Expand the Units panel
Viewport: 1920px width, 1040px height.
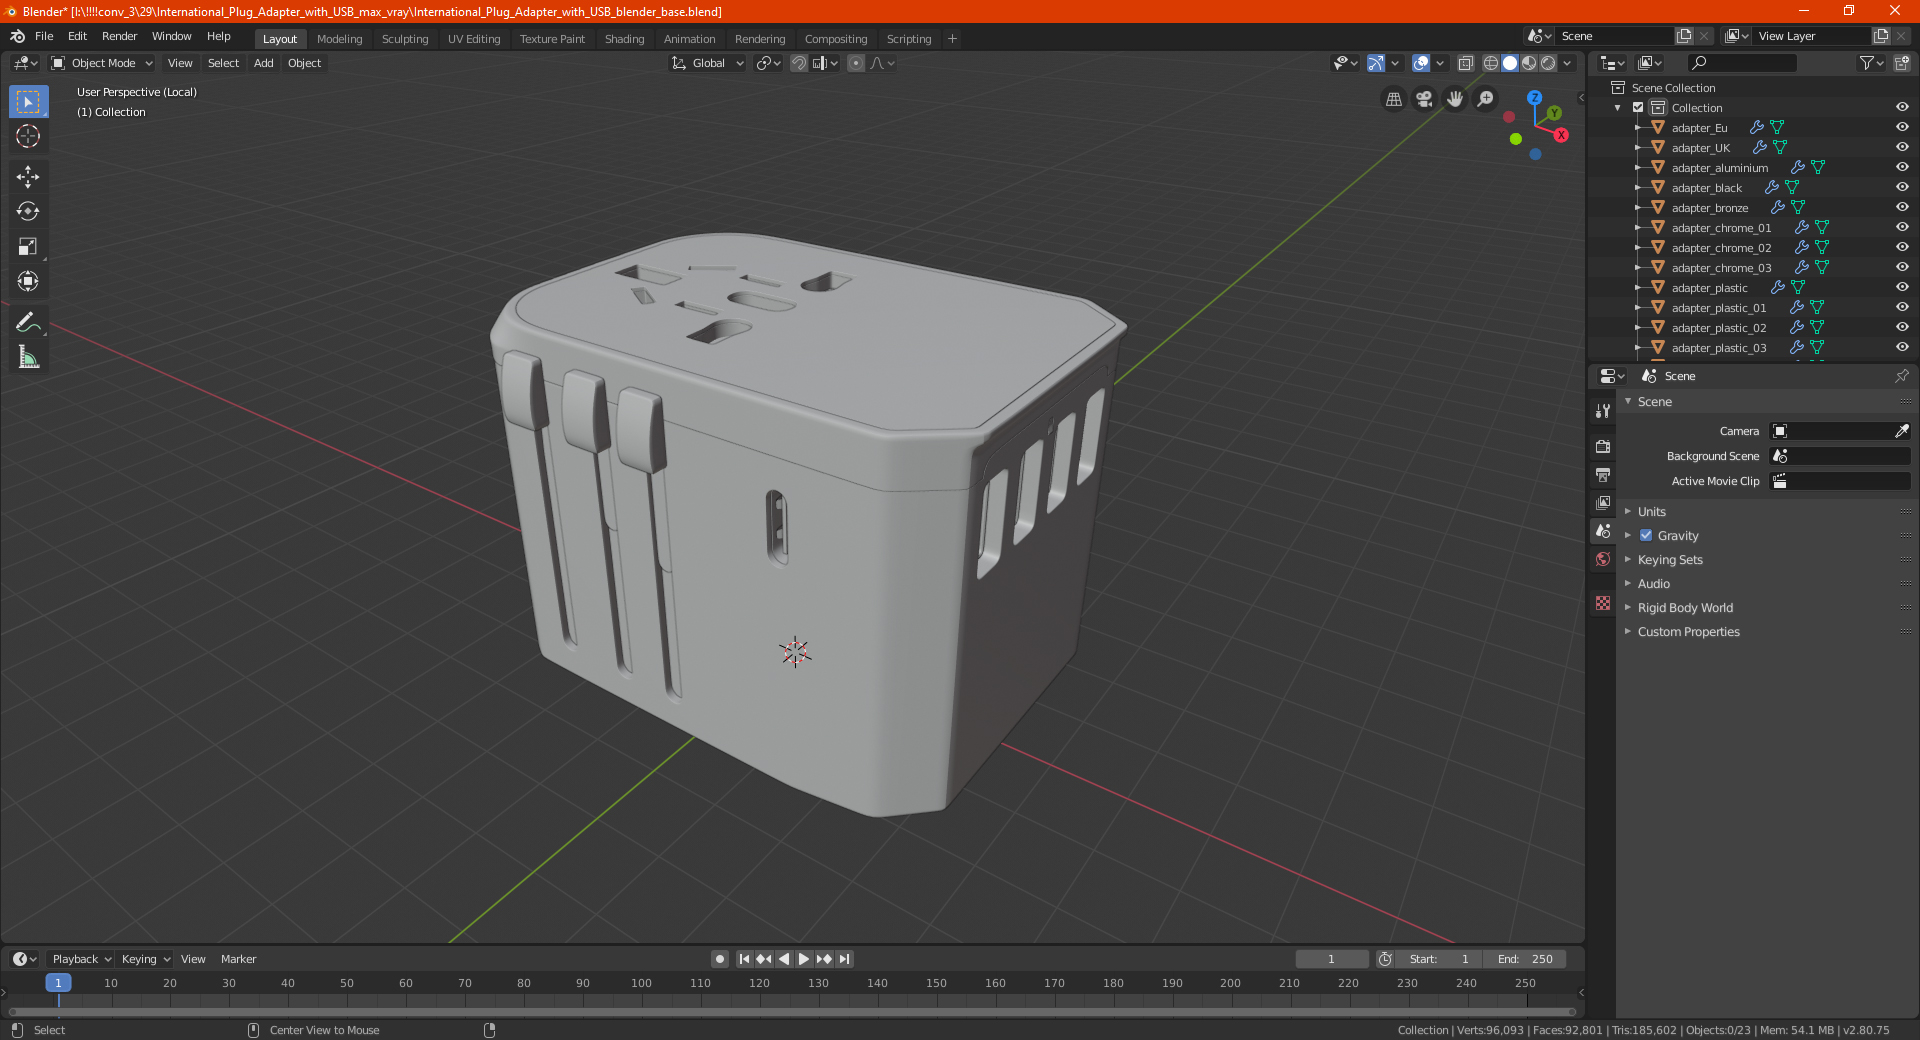click(1651, 512)
